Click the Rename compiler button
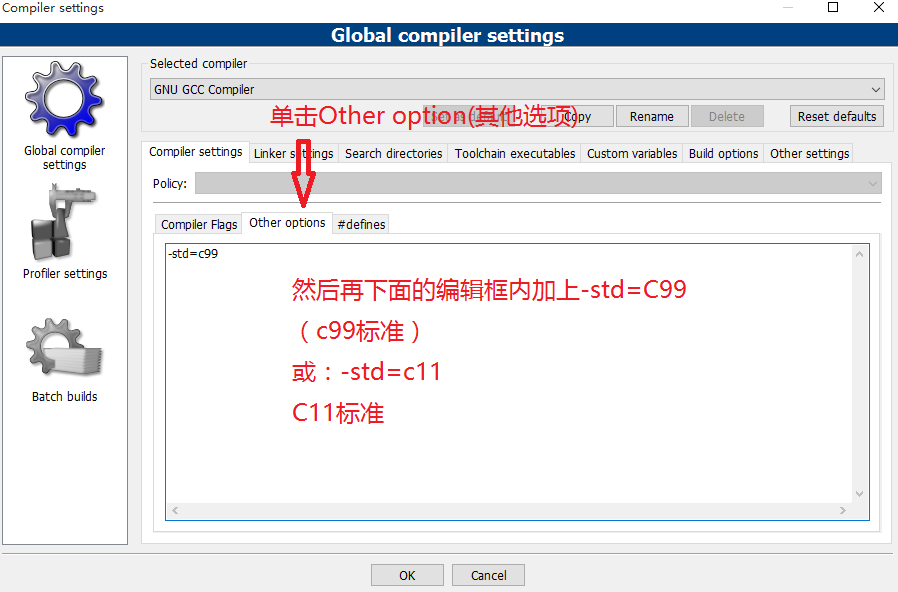The image size is (898, 592). 652,116
